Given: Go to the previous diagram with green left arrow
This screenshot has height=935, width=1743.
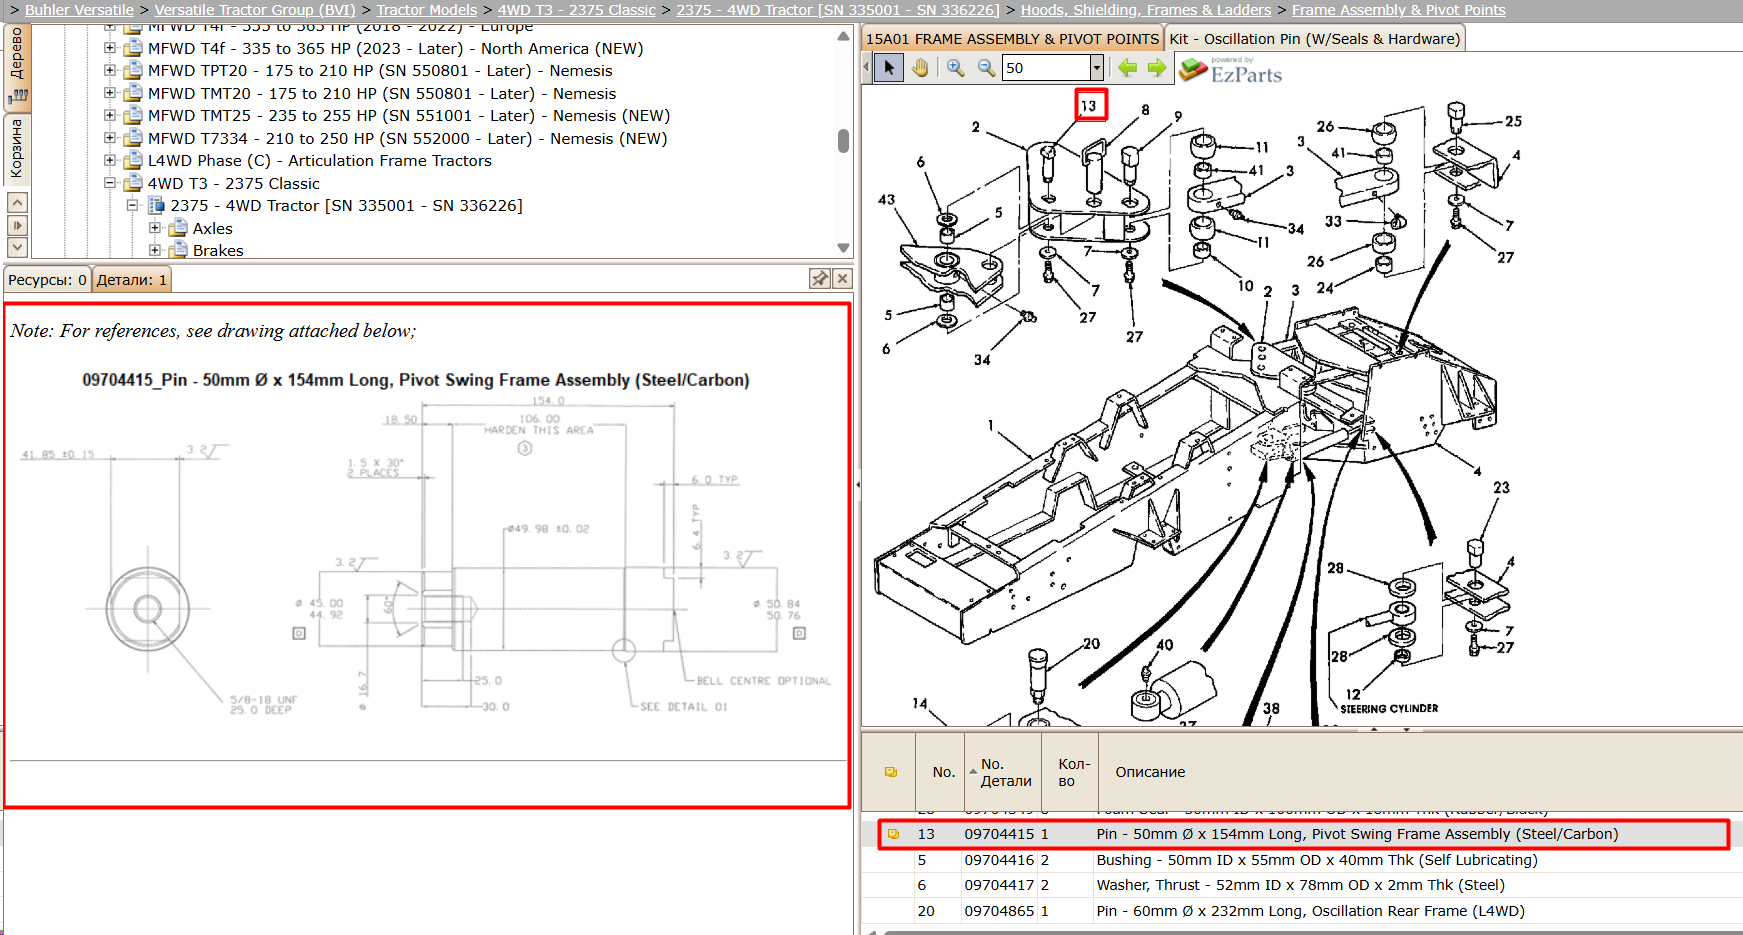Looking at the screenshot, I should (x=1127, y=67).
